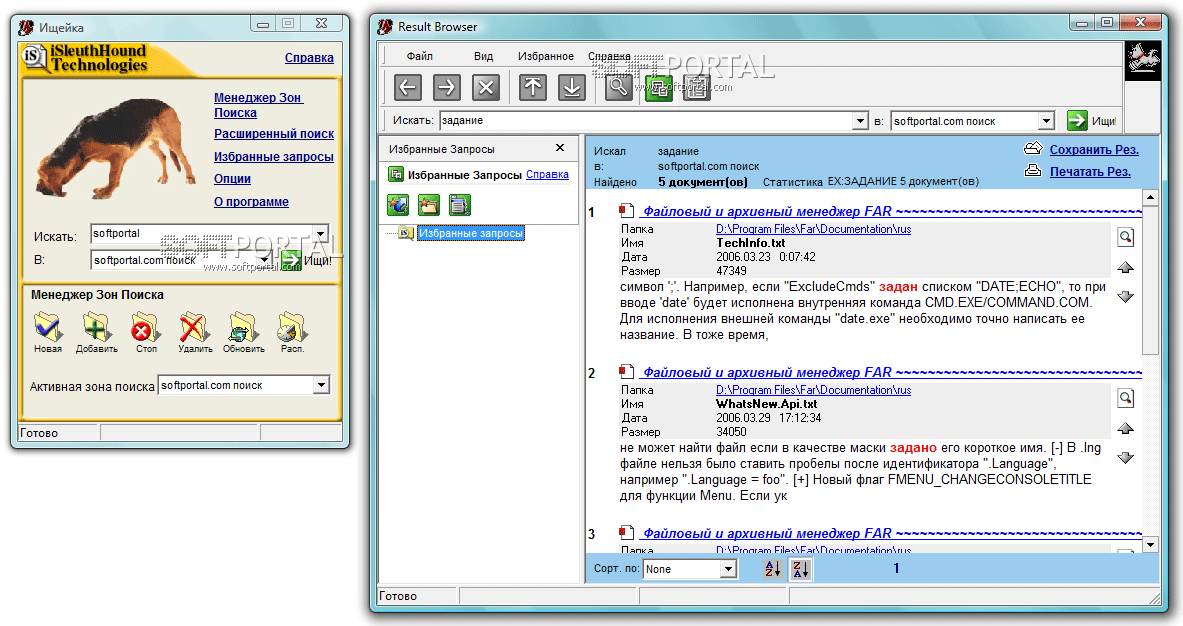Preview WhatsNew.Api.txt with magnifier icon
The height and width of the screenshot is (626, 1183).
(x=1126, y=397)
